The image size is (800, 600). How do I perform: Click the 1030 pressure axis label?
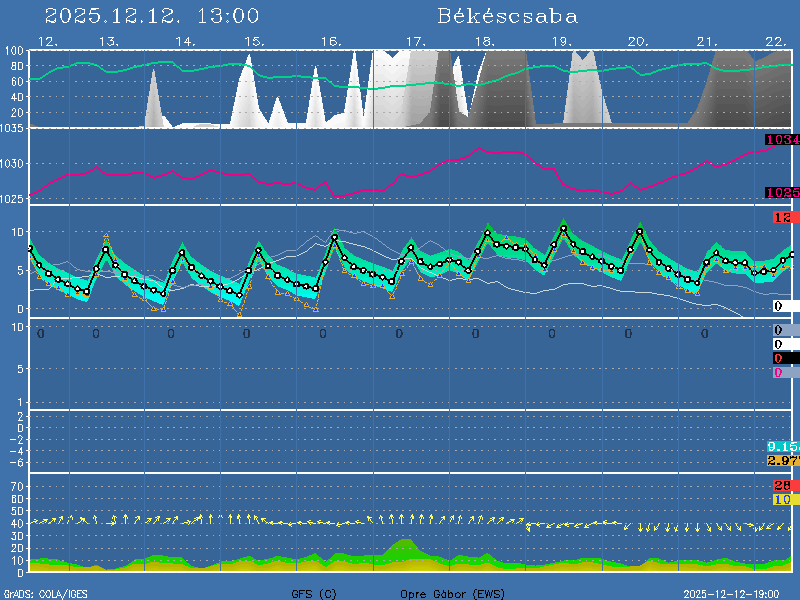tap(13, 164)
